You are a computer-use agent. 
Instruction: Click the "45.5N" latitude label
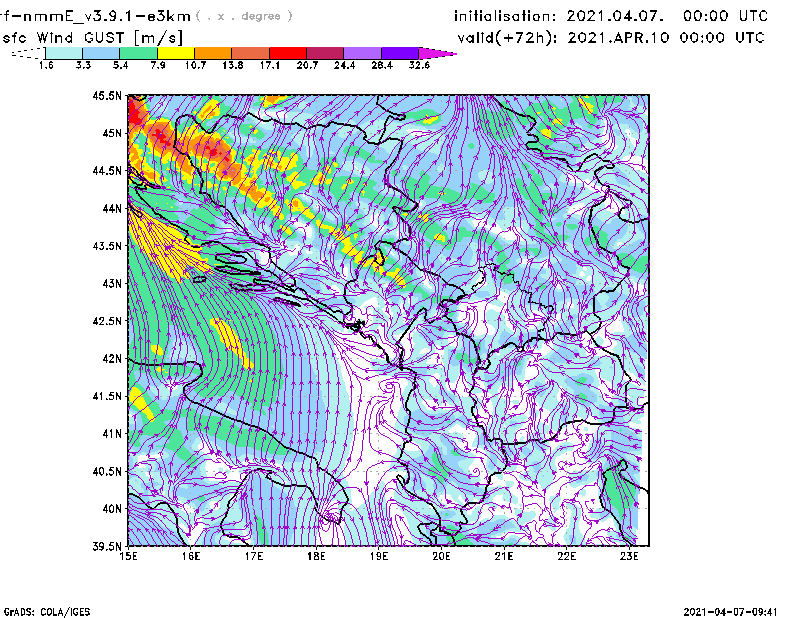click(107, 96)
